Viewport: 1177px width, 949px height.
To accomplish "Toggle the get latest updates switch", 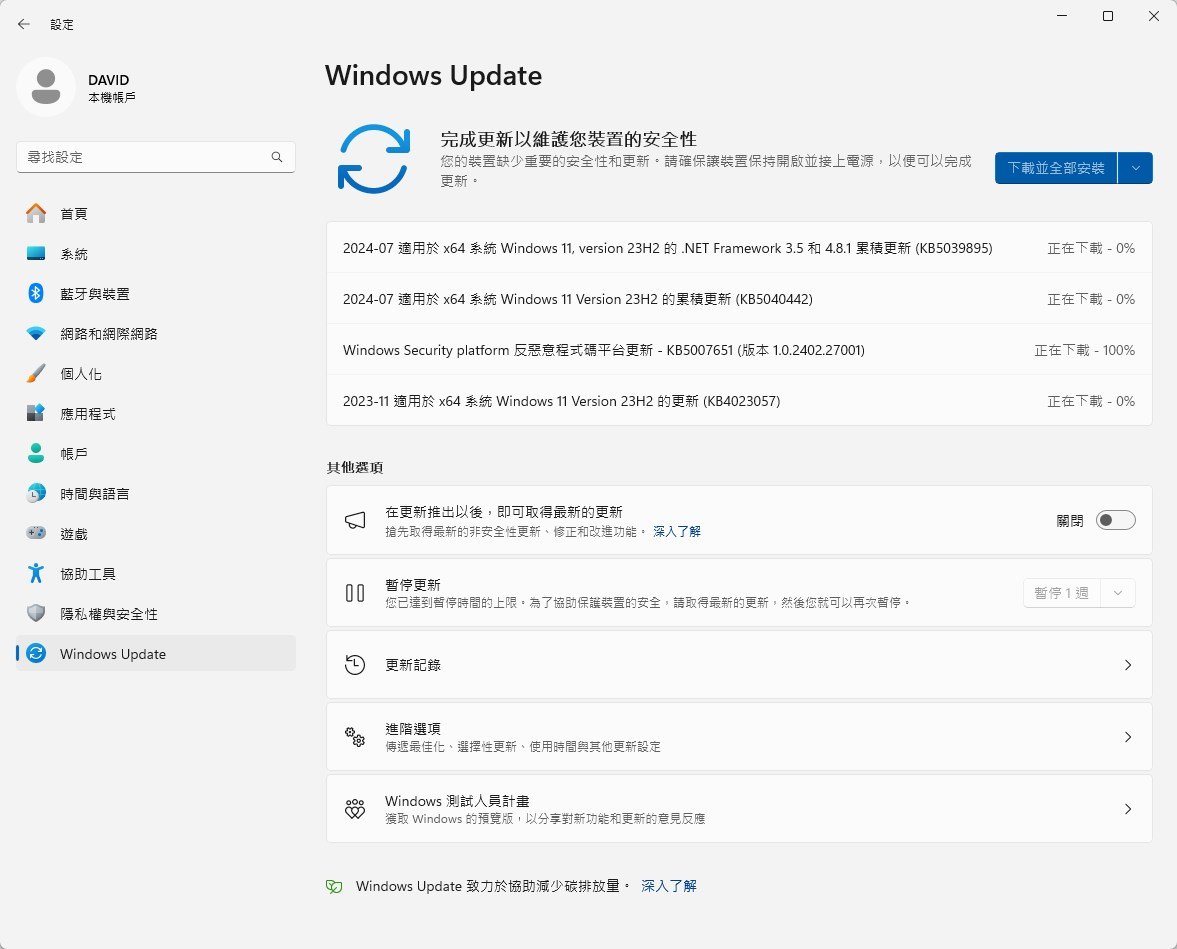I will 1115,520.
